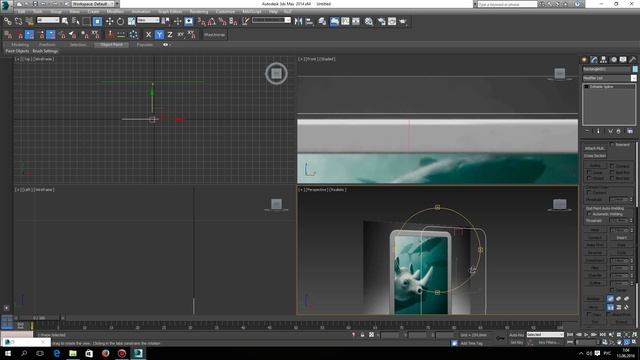The width and height of the screenshot is (640, 360).
Task: Click Configure Modifier Sets icon
Action: (630, 131)
